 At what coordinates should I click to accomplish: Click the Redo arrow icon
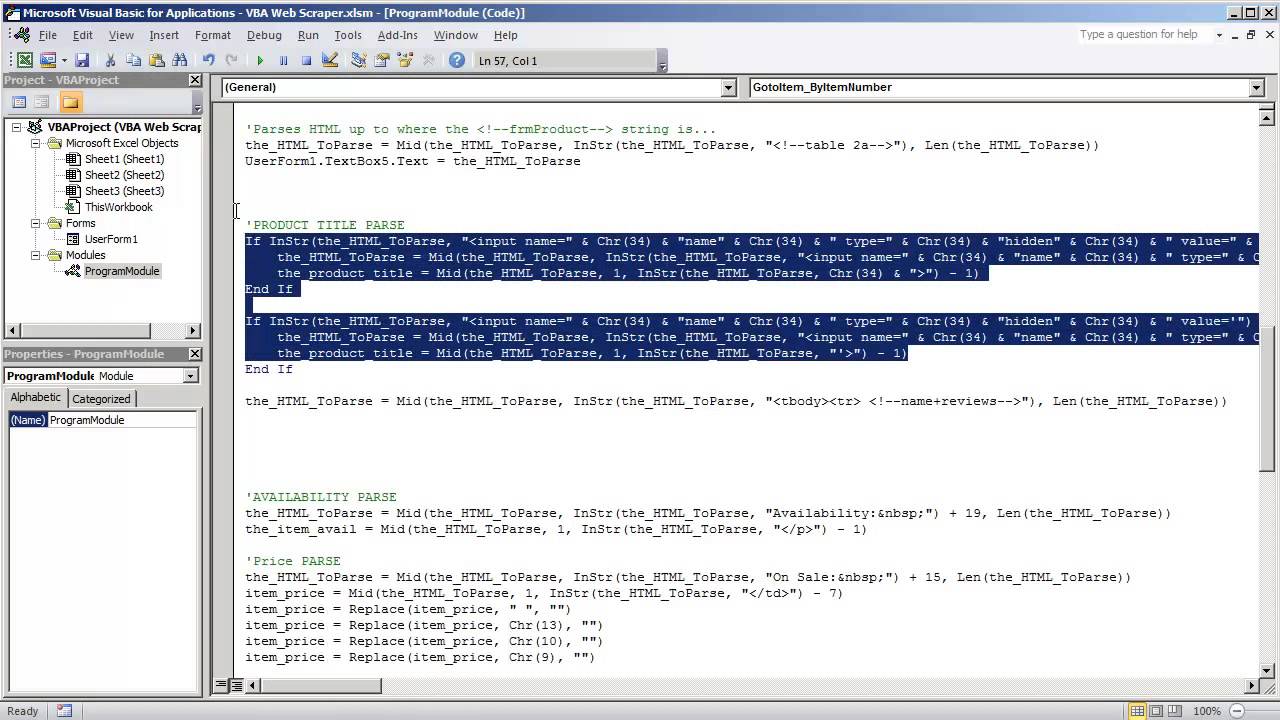coord(231,61)
